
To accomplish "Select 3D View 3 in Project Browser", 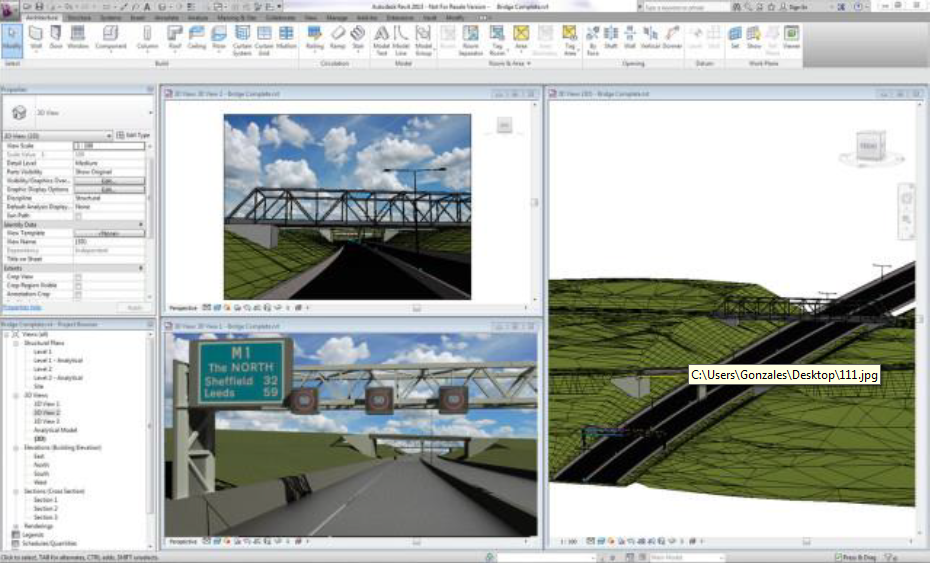I will [46, 421].
